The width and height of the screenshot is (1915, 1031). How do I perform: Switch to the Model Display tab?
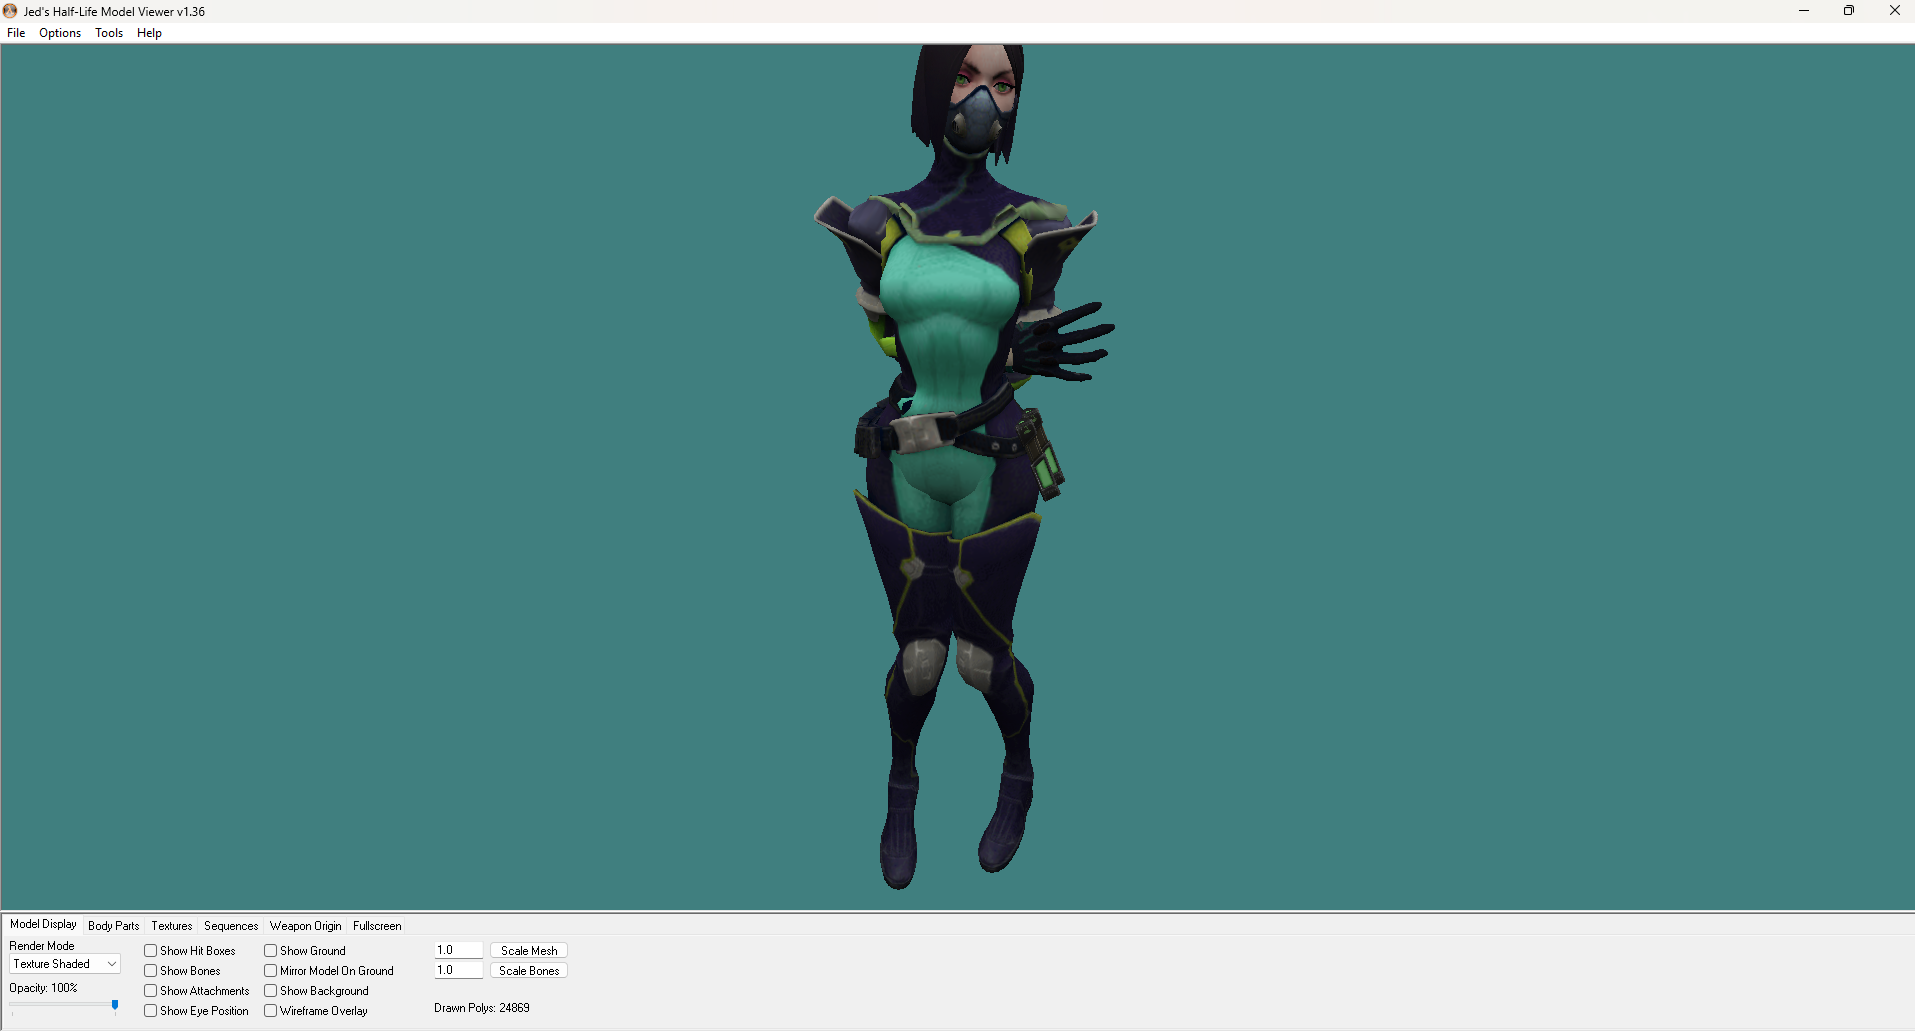(x=43, y=924)
